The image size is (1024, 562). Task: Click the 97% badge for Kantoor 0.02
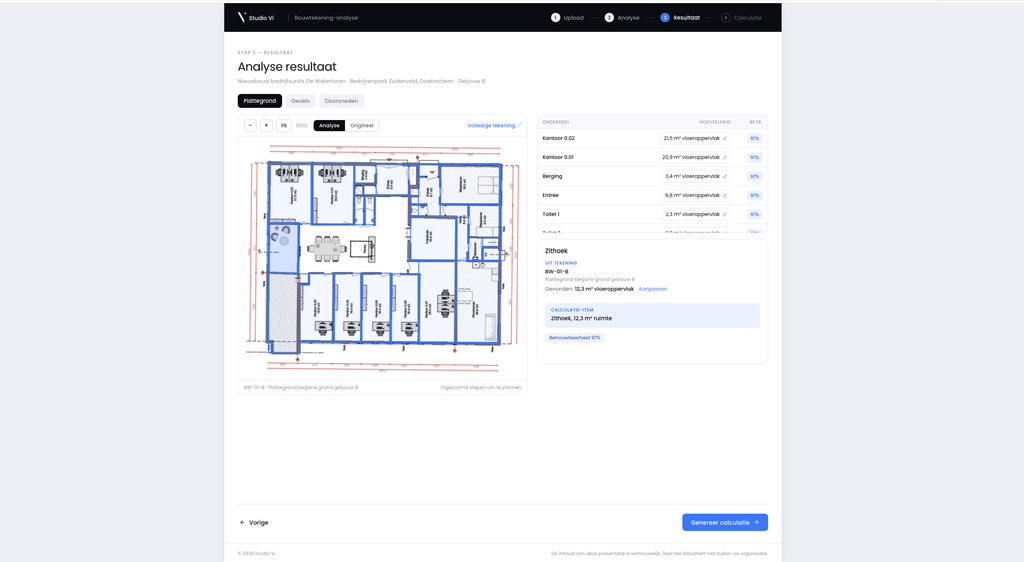[x=754, y=138]
